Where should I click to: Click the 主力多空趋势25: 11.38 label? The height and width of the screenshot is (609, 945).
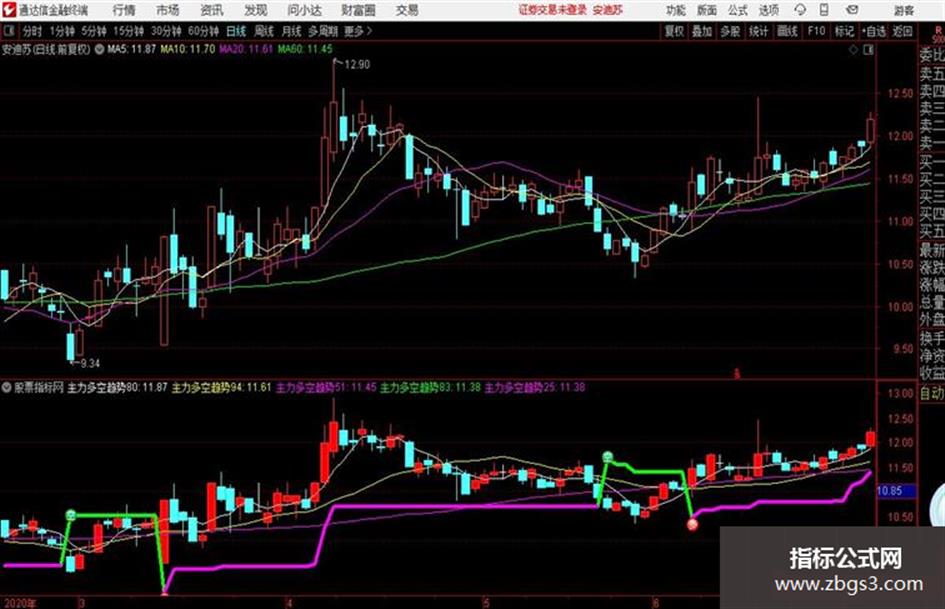tap(535, 388)
